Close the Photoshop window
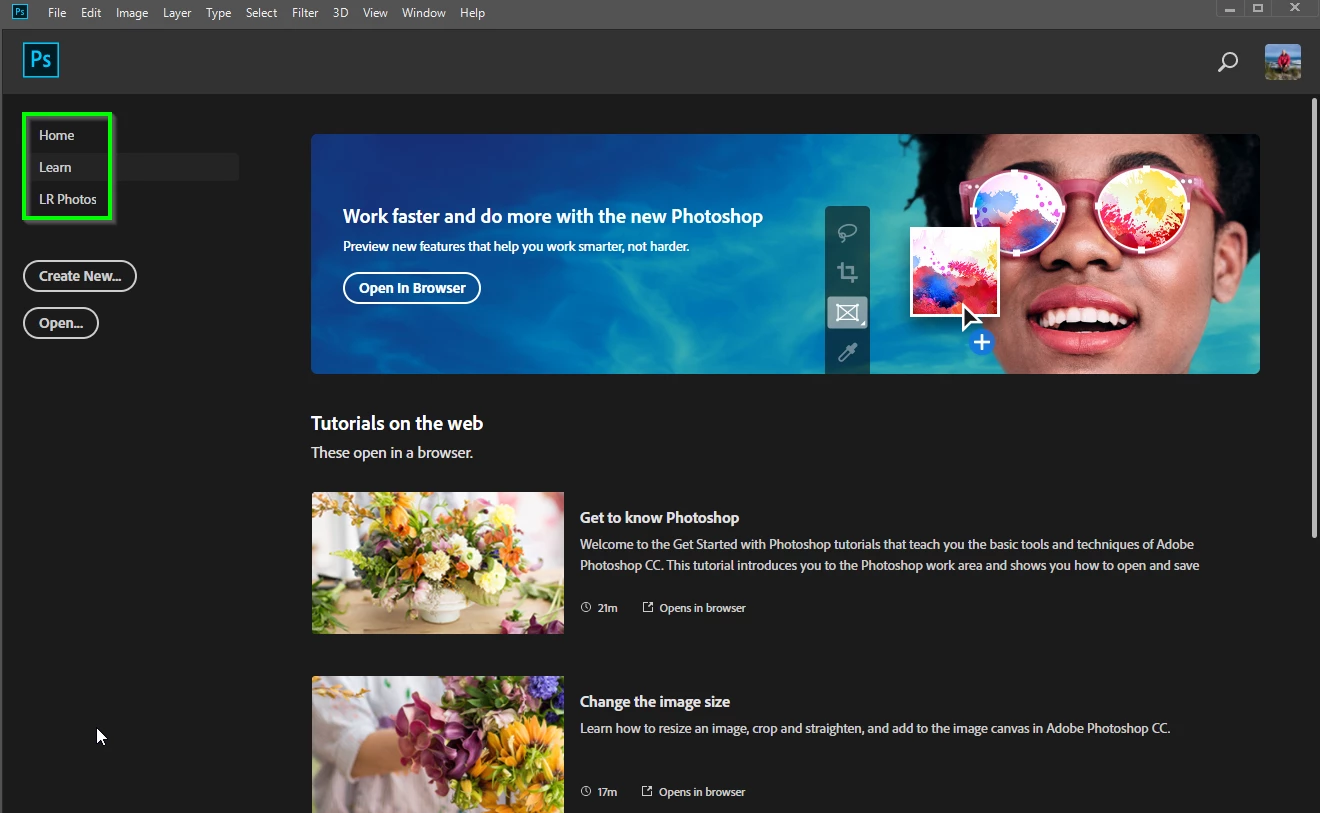Image resolution: width=1320 pixels, height=813 pixels. pos(1296,8)
